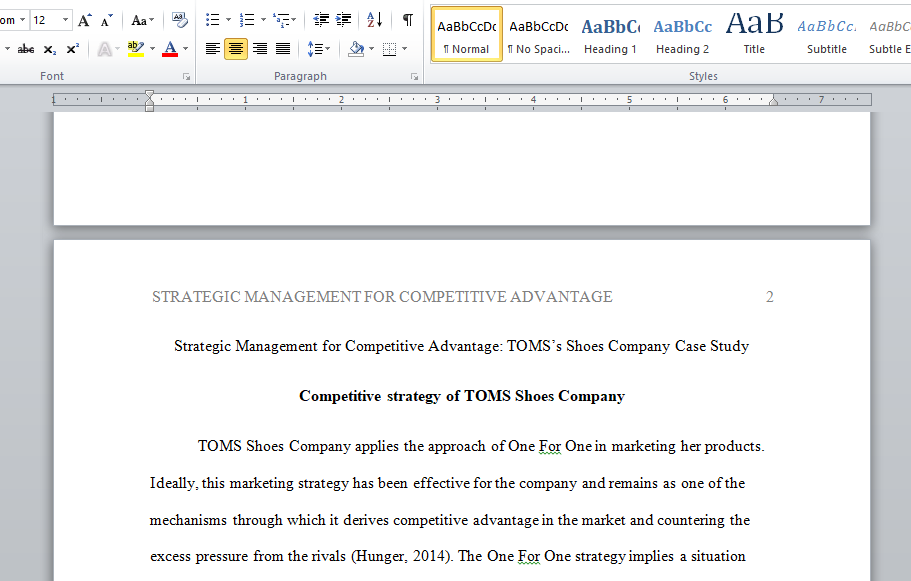Click the word 'Hunger' in the citation
Screen dimensions: 911x581
[381, 557]
